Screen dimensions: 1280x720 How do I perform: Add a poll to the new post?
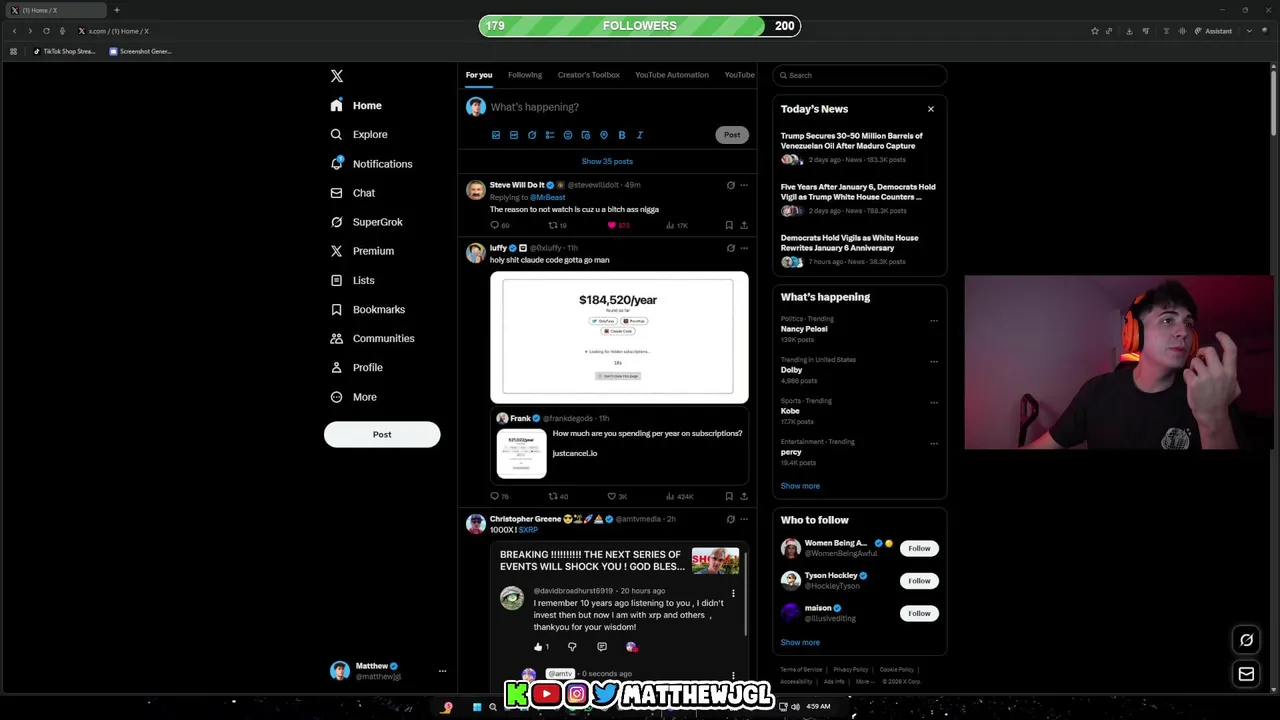550,135
